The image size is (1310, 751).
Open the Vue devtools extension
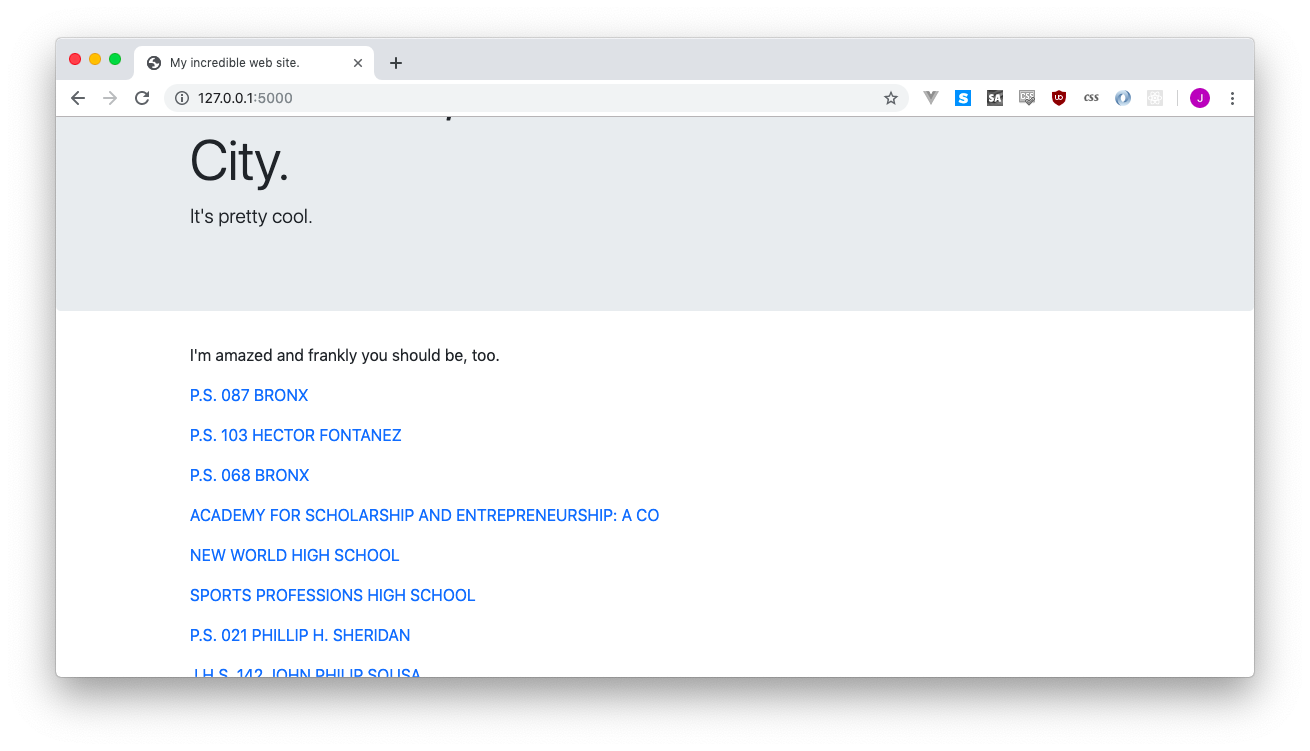click(x=931, y=98)
